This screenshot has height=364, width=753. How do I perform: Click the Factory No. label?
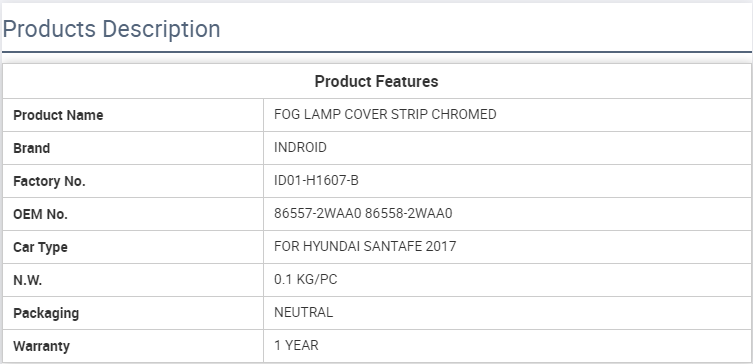point(49,182)
